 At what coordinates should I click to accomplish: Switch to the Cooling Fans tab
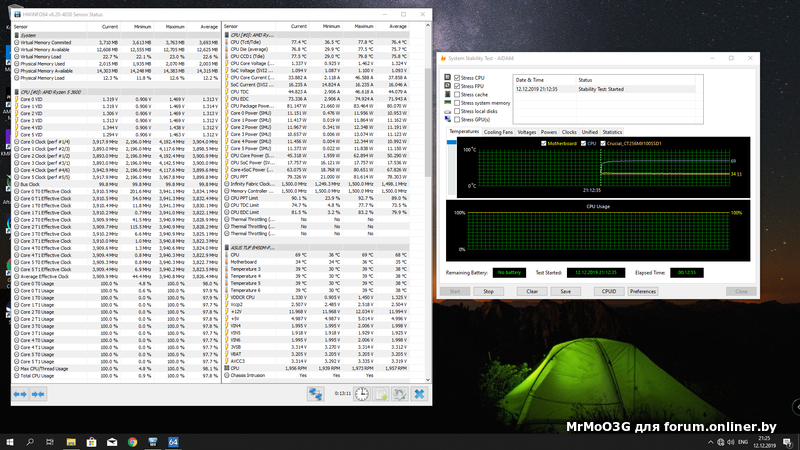click(498, 132)
